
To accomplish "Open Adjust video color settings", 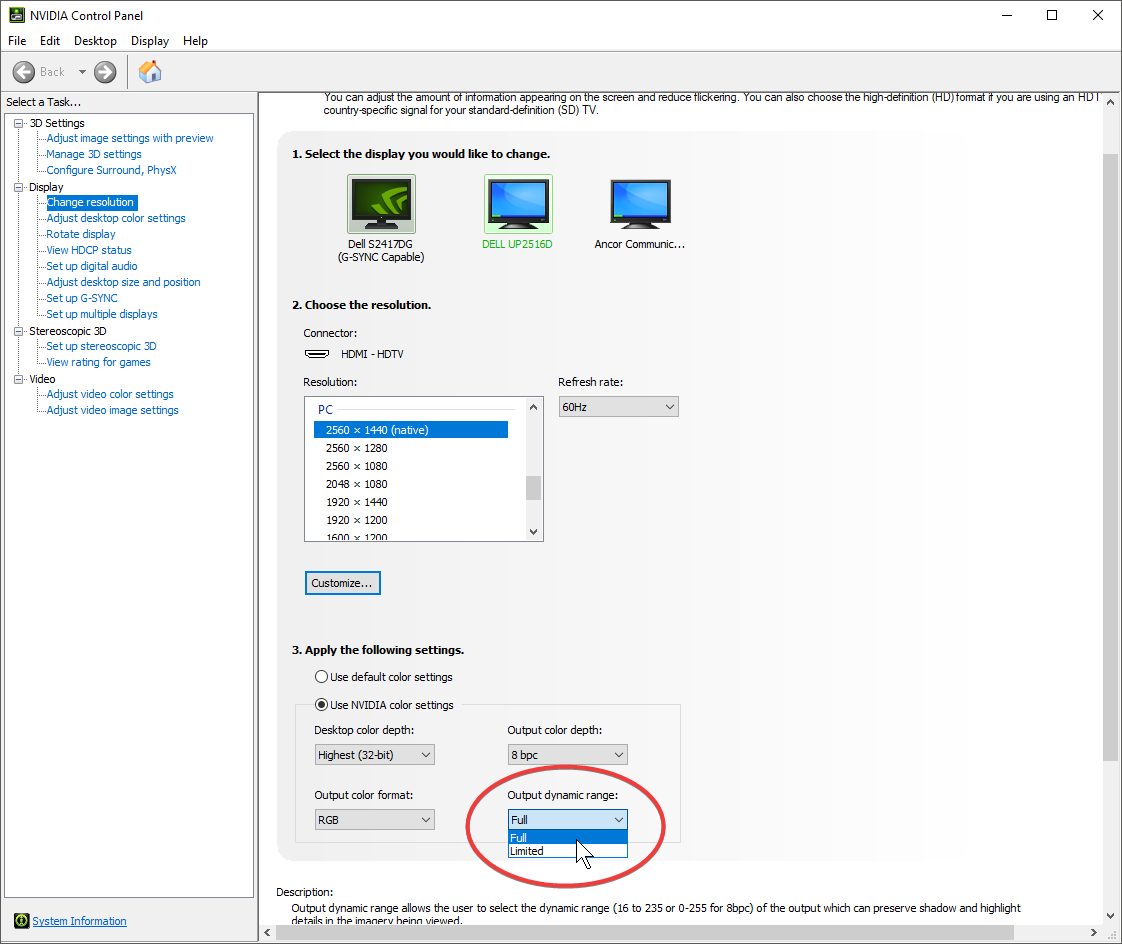I will [110, 394].
